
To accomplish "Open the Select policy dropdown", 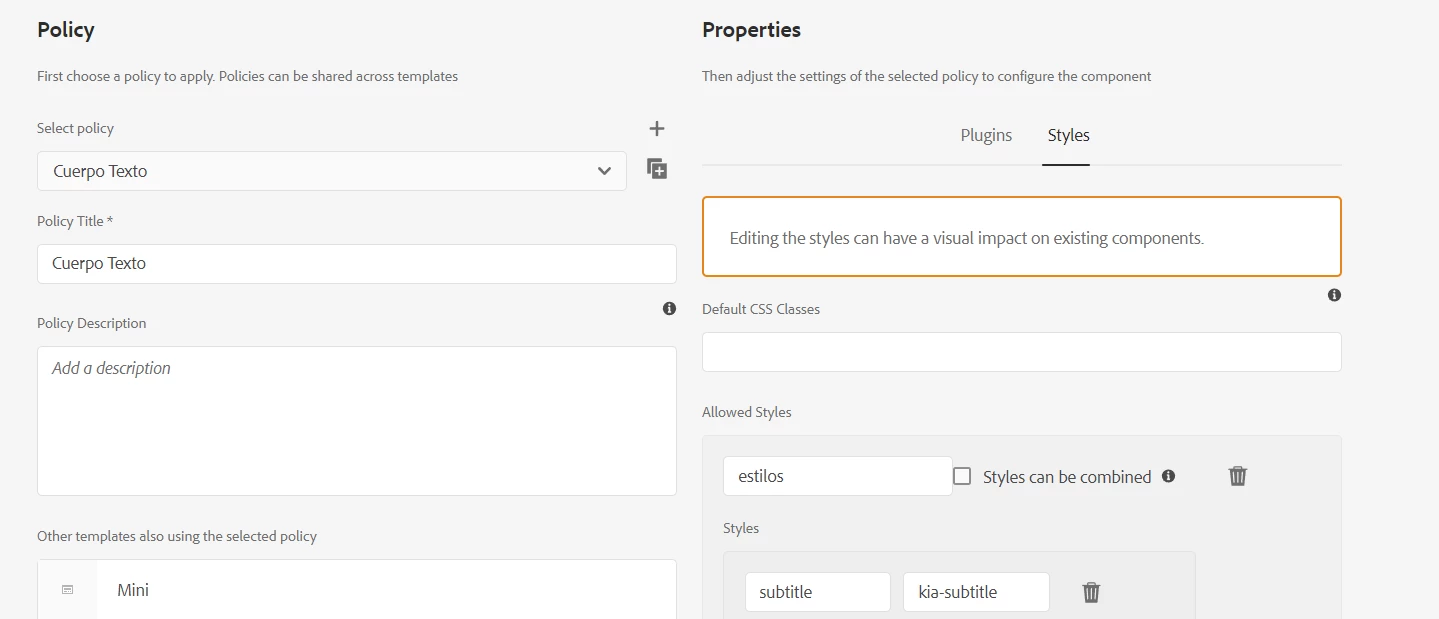I will pyautogui.click(x=331, y=171).
